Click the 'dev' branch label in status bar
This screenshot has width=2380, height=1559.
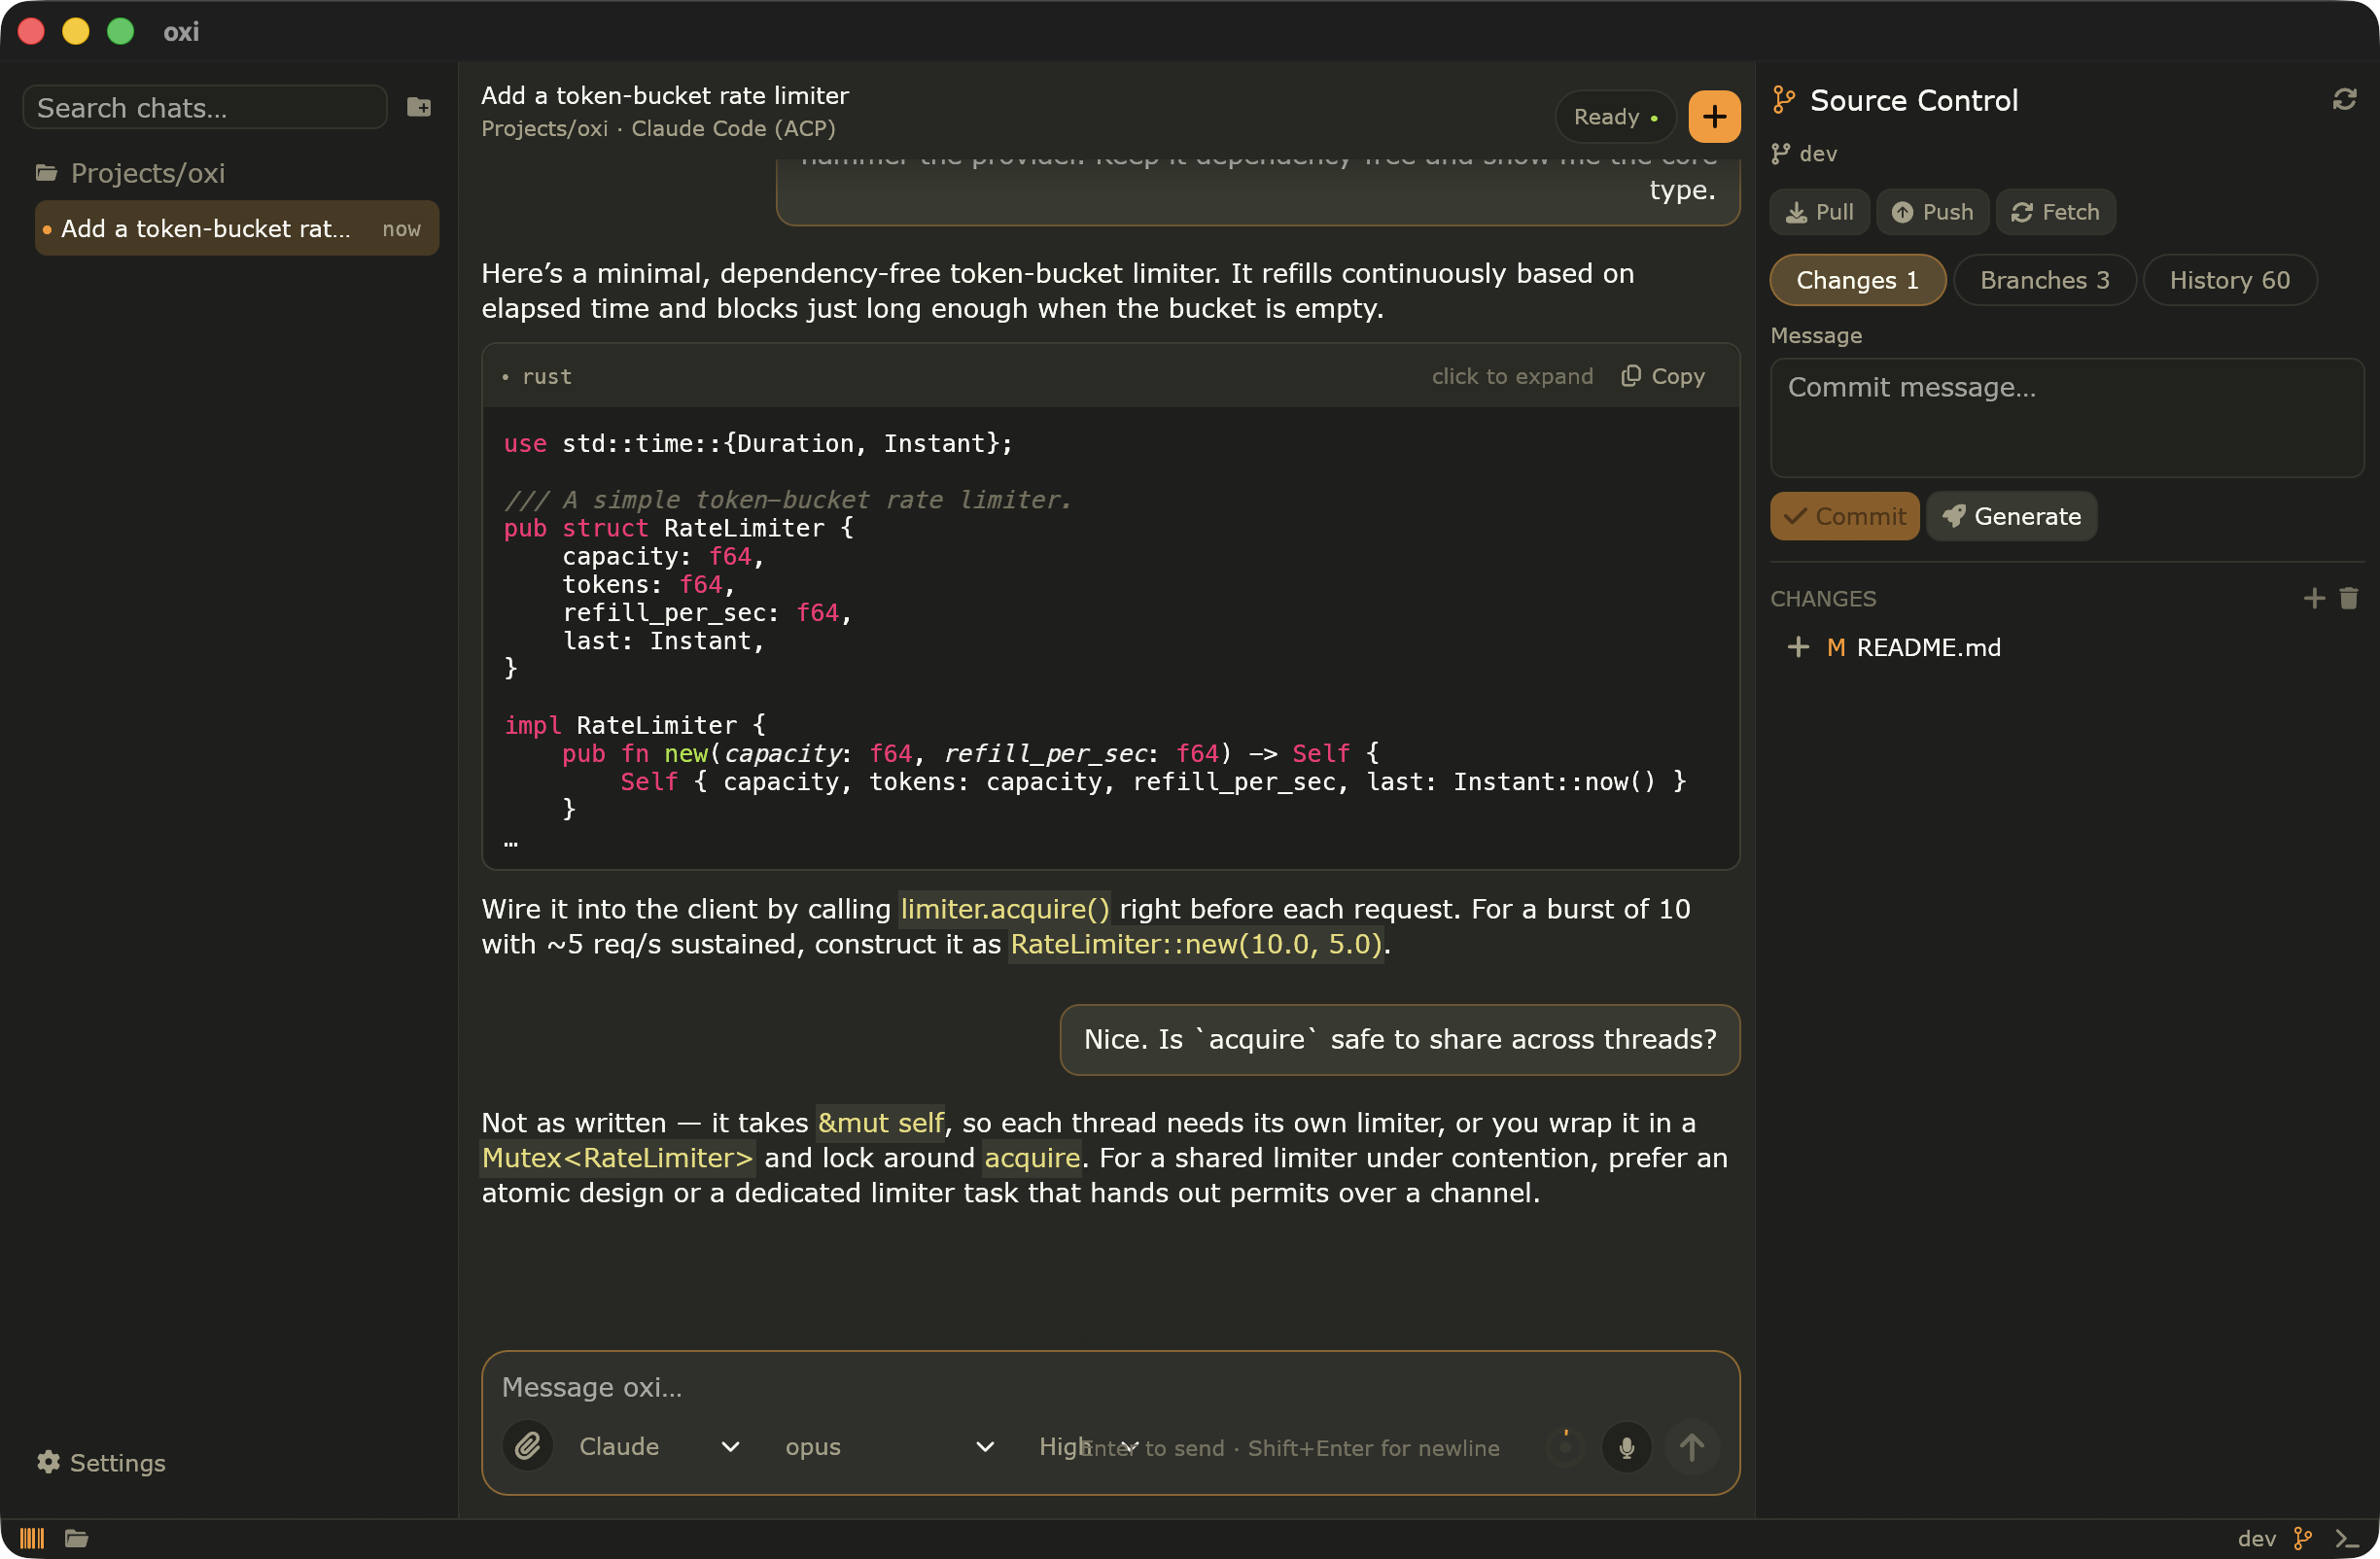pos(2256,1538)
